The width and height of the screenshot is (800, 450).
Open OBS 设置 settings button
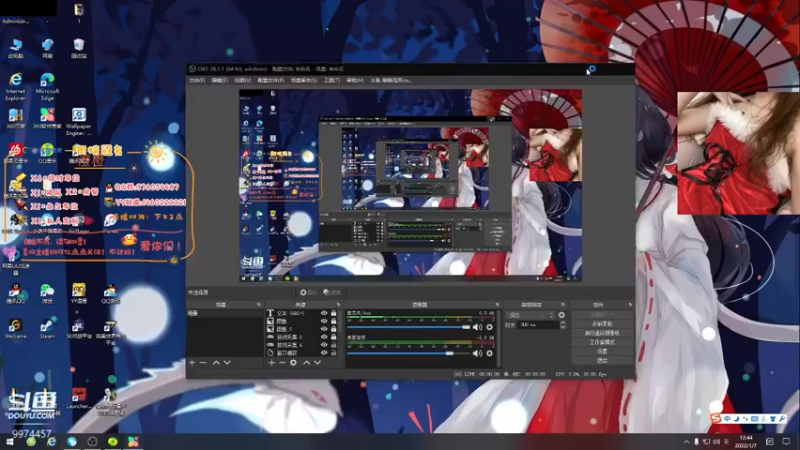pyautogui.click(x=602, y=352)
